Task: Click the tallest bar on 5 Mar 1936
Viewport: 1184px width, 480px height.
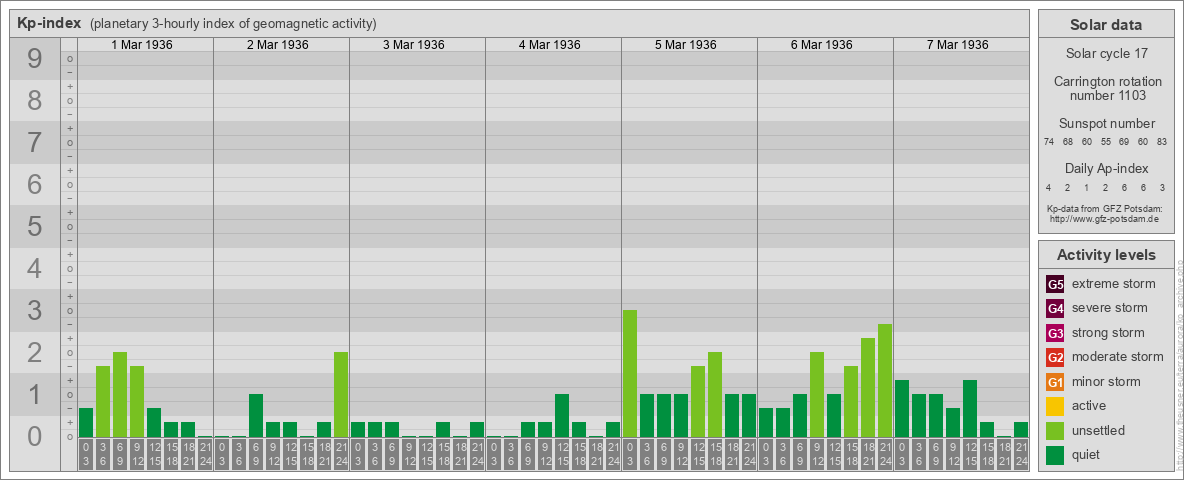Action: click(630, 373)
